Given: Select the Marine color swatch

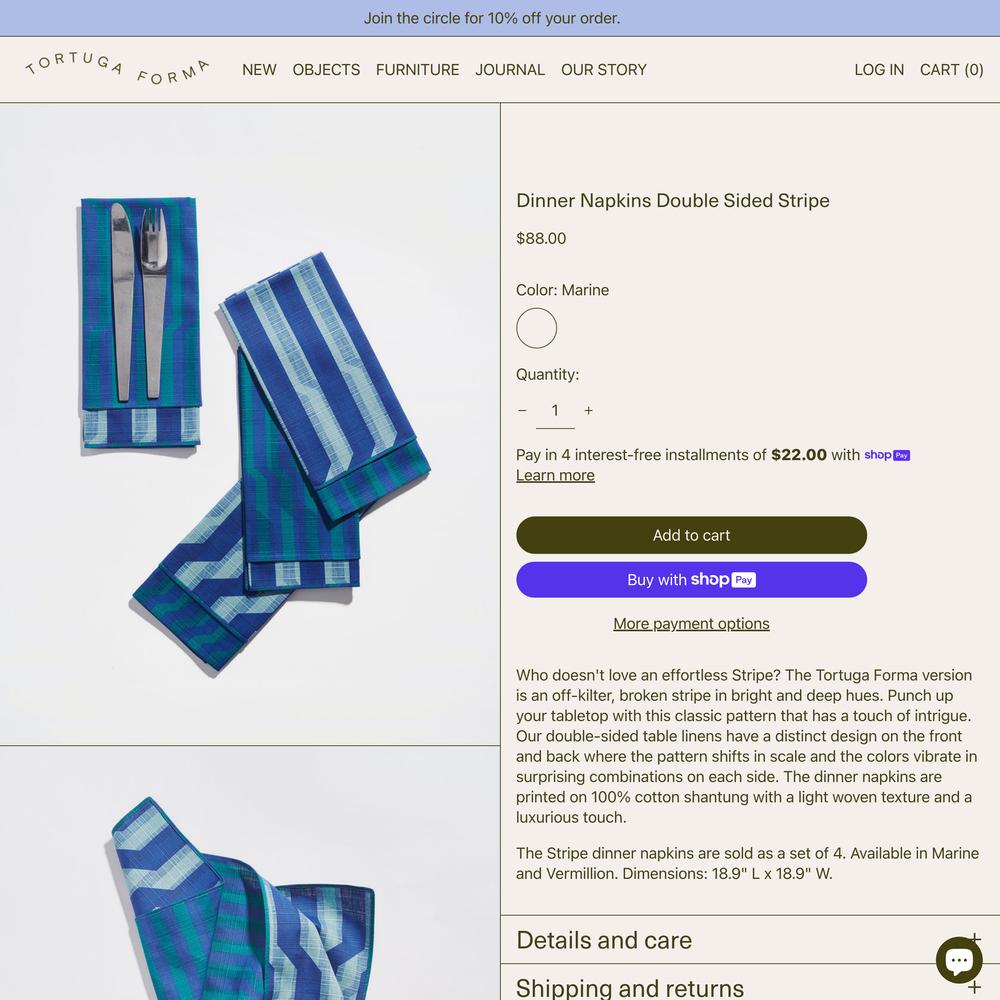Looking at the screenshot, I should tap(536, 328).
